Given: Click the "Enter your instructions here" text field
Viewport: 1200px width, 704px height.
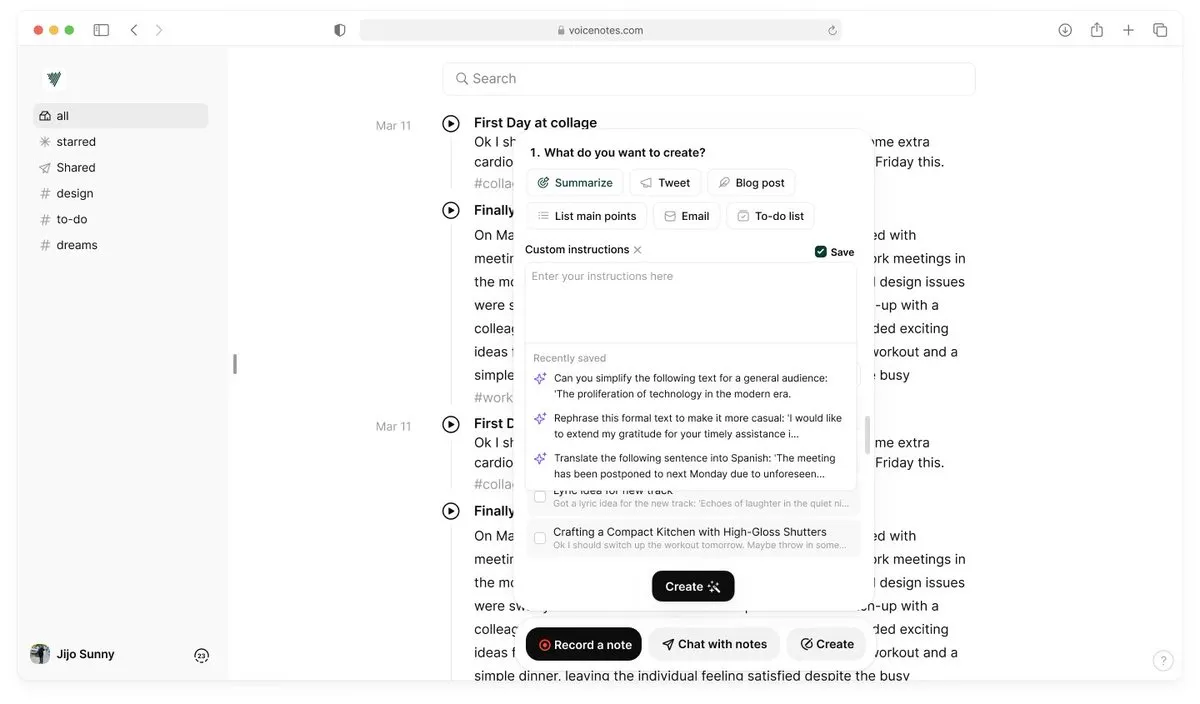Looking at the screenshot, I should [691, 303].
